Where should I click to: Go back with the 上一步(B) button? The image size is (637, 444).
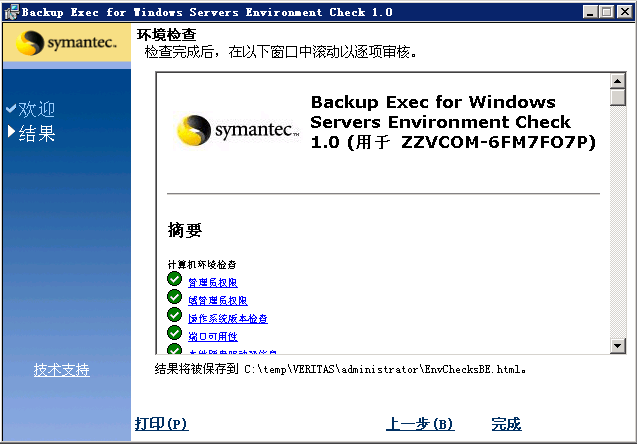[420, 424]
